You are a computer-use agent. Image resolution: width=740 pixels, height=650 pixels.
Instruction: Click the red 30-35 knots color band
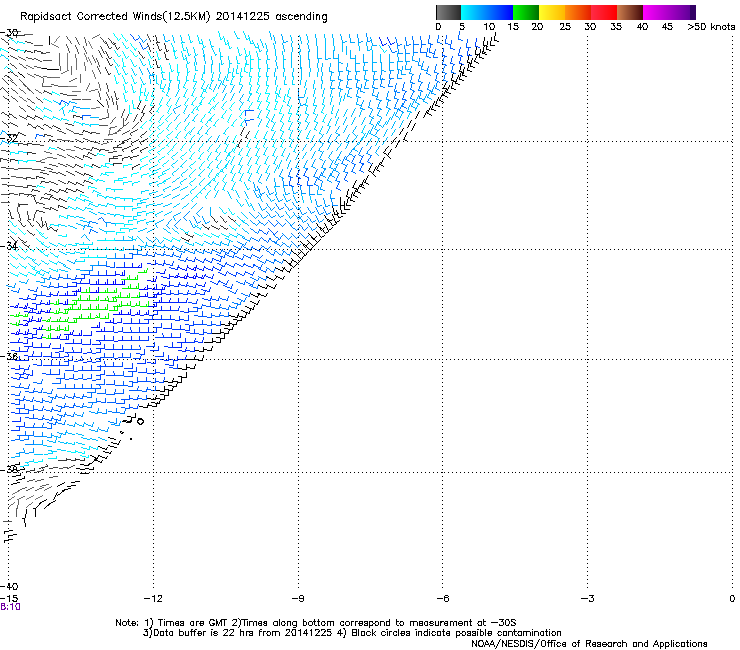[604, 12]
